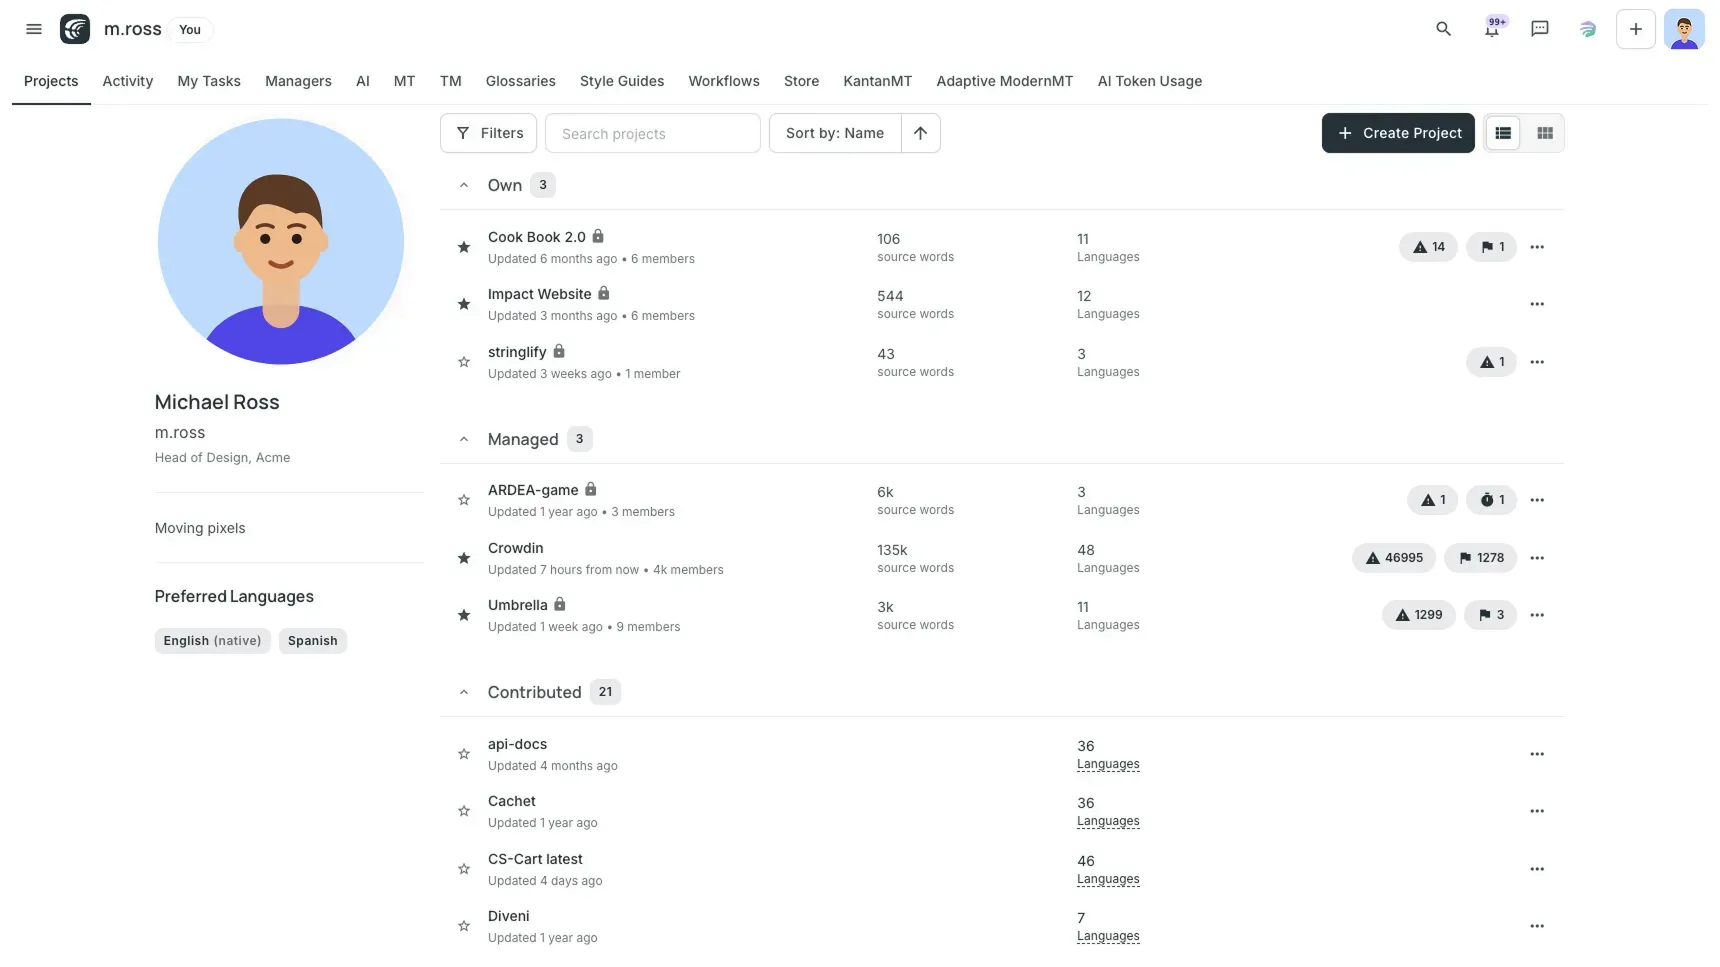Viewport: 1720px width, 967px height.
Task: Collapse the Managed projects section
Action: click(464, 439)
